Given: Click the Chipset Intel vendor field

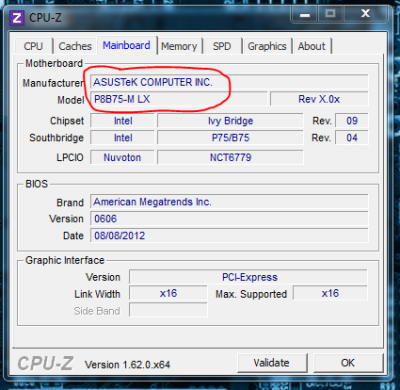Looking at the screenshot, I should (123, 121).
